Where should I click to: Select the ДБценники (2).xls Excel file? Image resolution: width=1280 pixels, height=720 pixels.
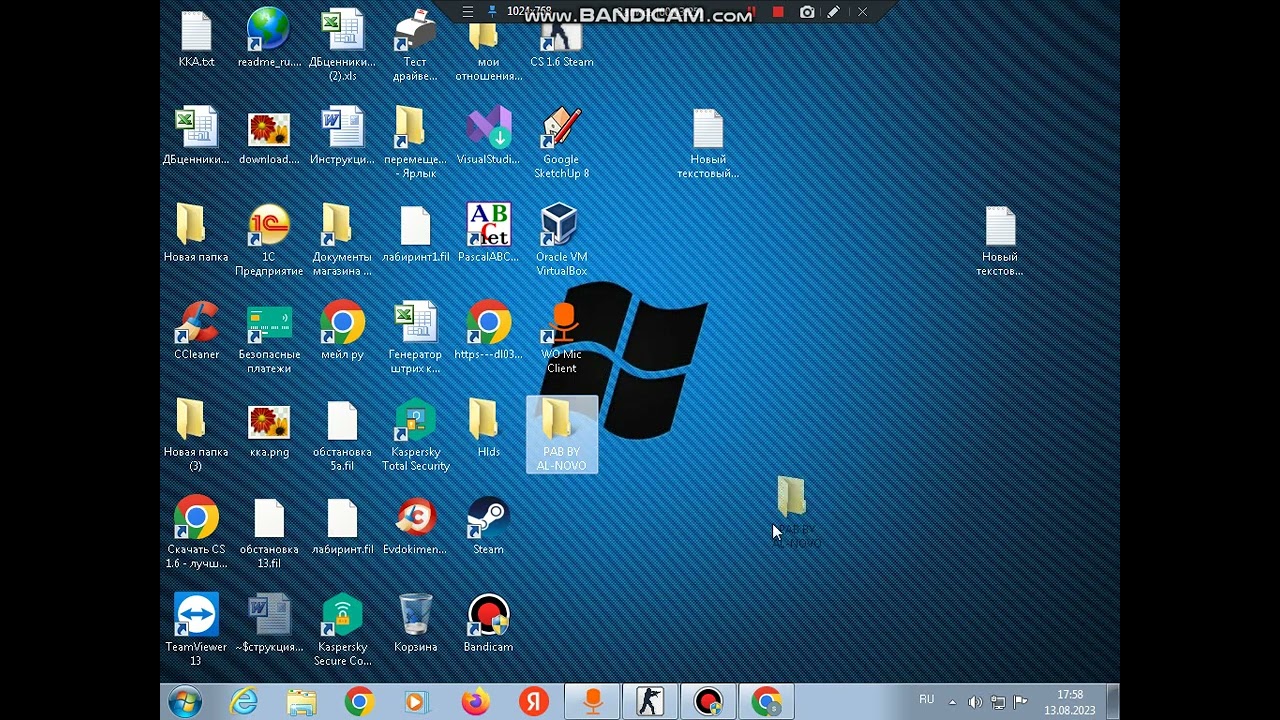pos(342,46)
